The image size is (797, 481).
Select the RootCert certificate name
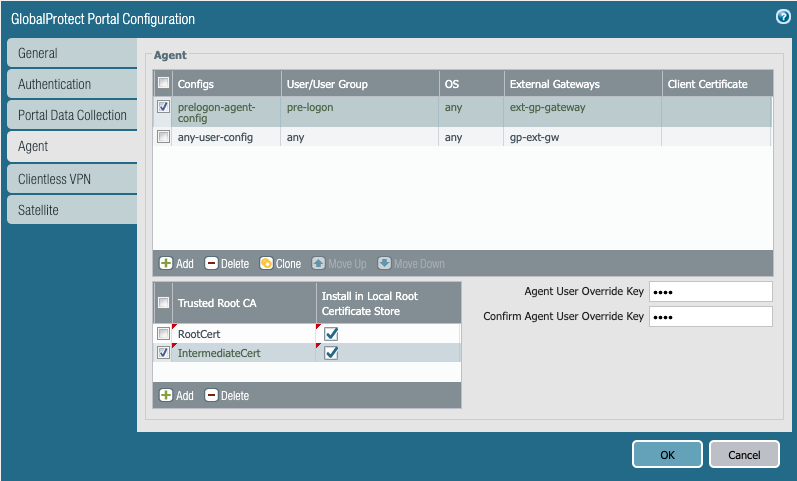click(199, 334)
